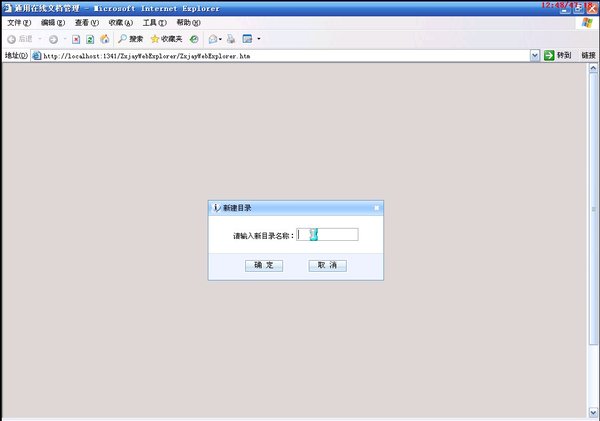Open the Forward history dropdown arrow
600x421 pixels.
[65, 39]
